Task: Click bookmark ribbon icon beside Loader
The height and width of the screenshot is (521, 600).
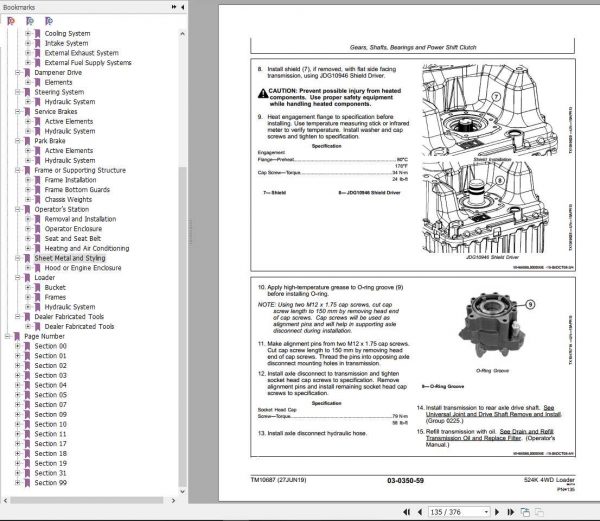Action: click(27, 278)
